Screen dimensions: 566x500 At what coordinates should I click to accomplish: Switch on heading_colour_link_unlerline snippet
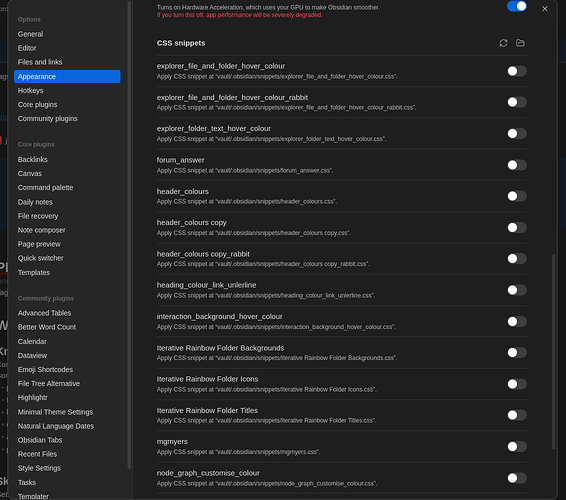517,290
